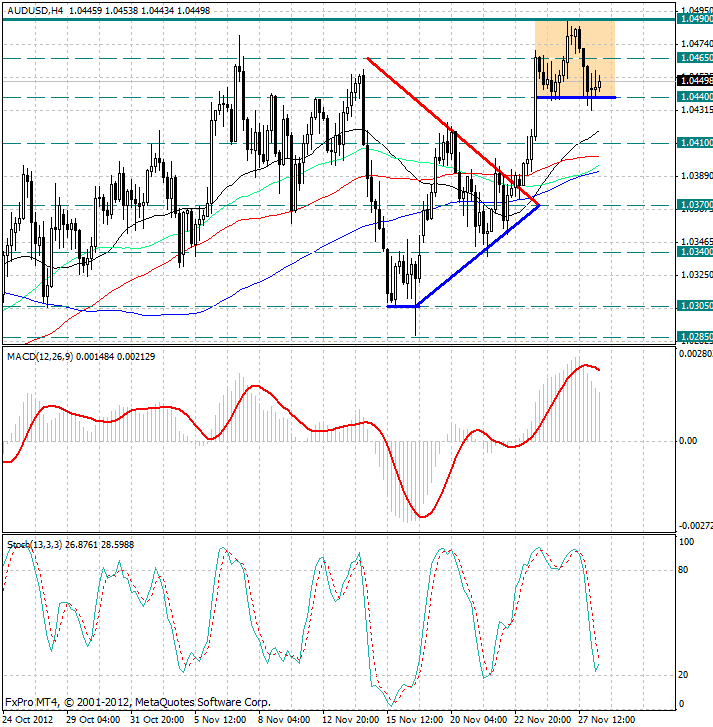Click the Stochastic 20 level value
The width and height of the screenshot is (713, 727).
pos(683,675)
